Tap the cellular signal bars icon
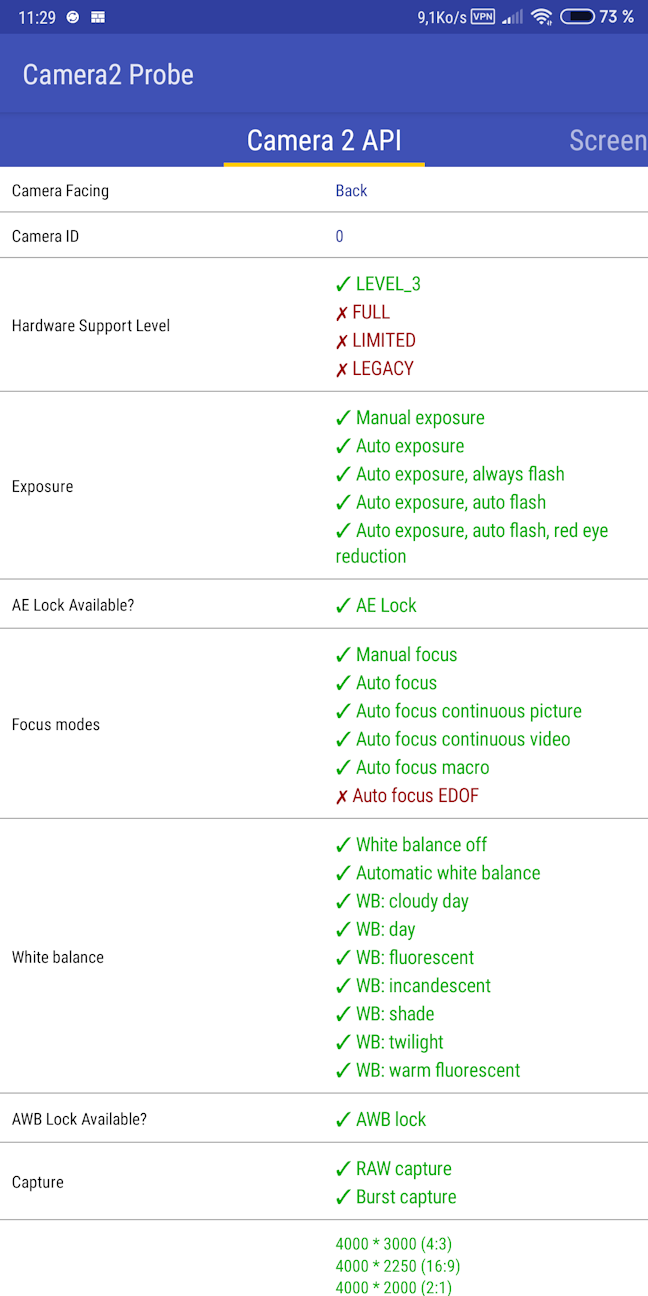The width and height of the screenshot is (648, 1296). coord(512,17)
